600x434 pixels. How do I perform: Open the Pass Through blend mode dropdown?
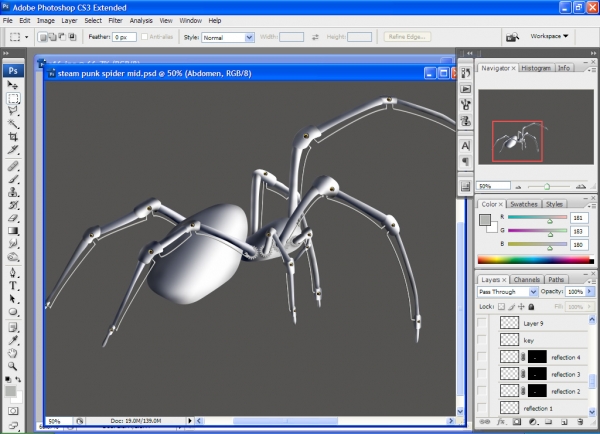pyautogui.click(x=507, y=292)
